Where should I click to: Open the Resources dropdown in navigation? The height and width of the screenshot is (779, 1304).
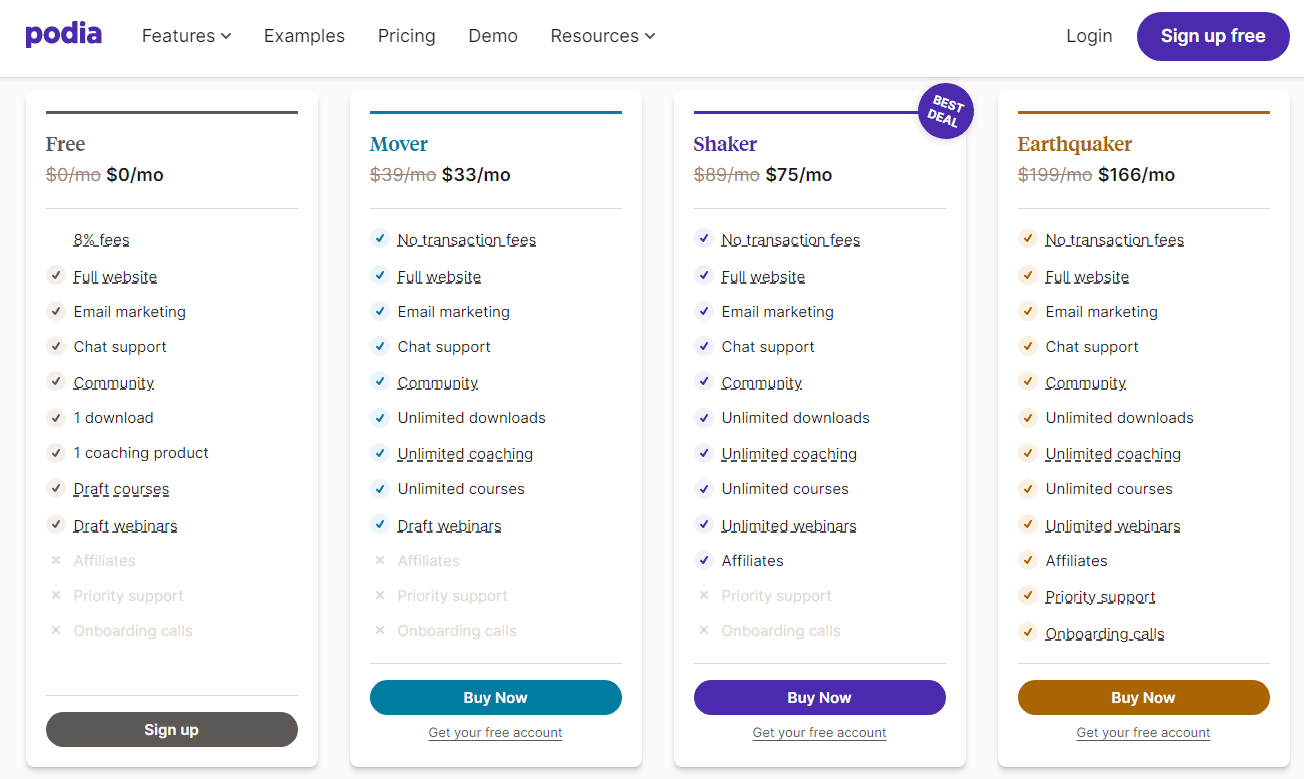[603, 36]
